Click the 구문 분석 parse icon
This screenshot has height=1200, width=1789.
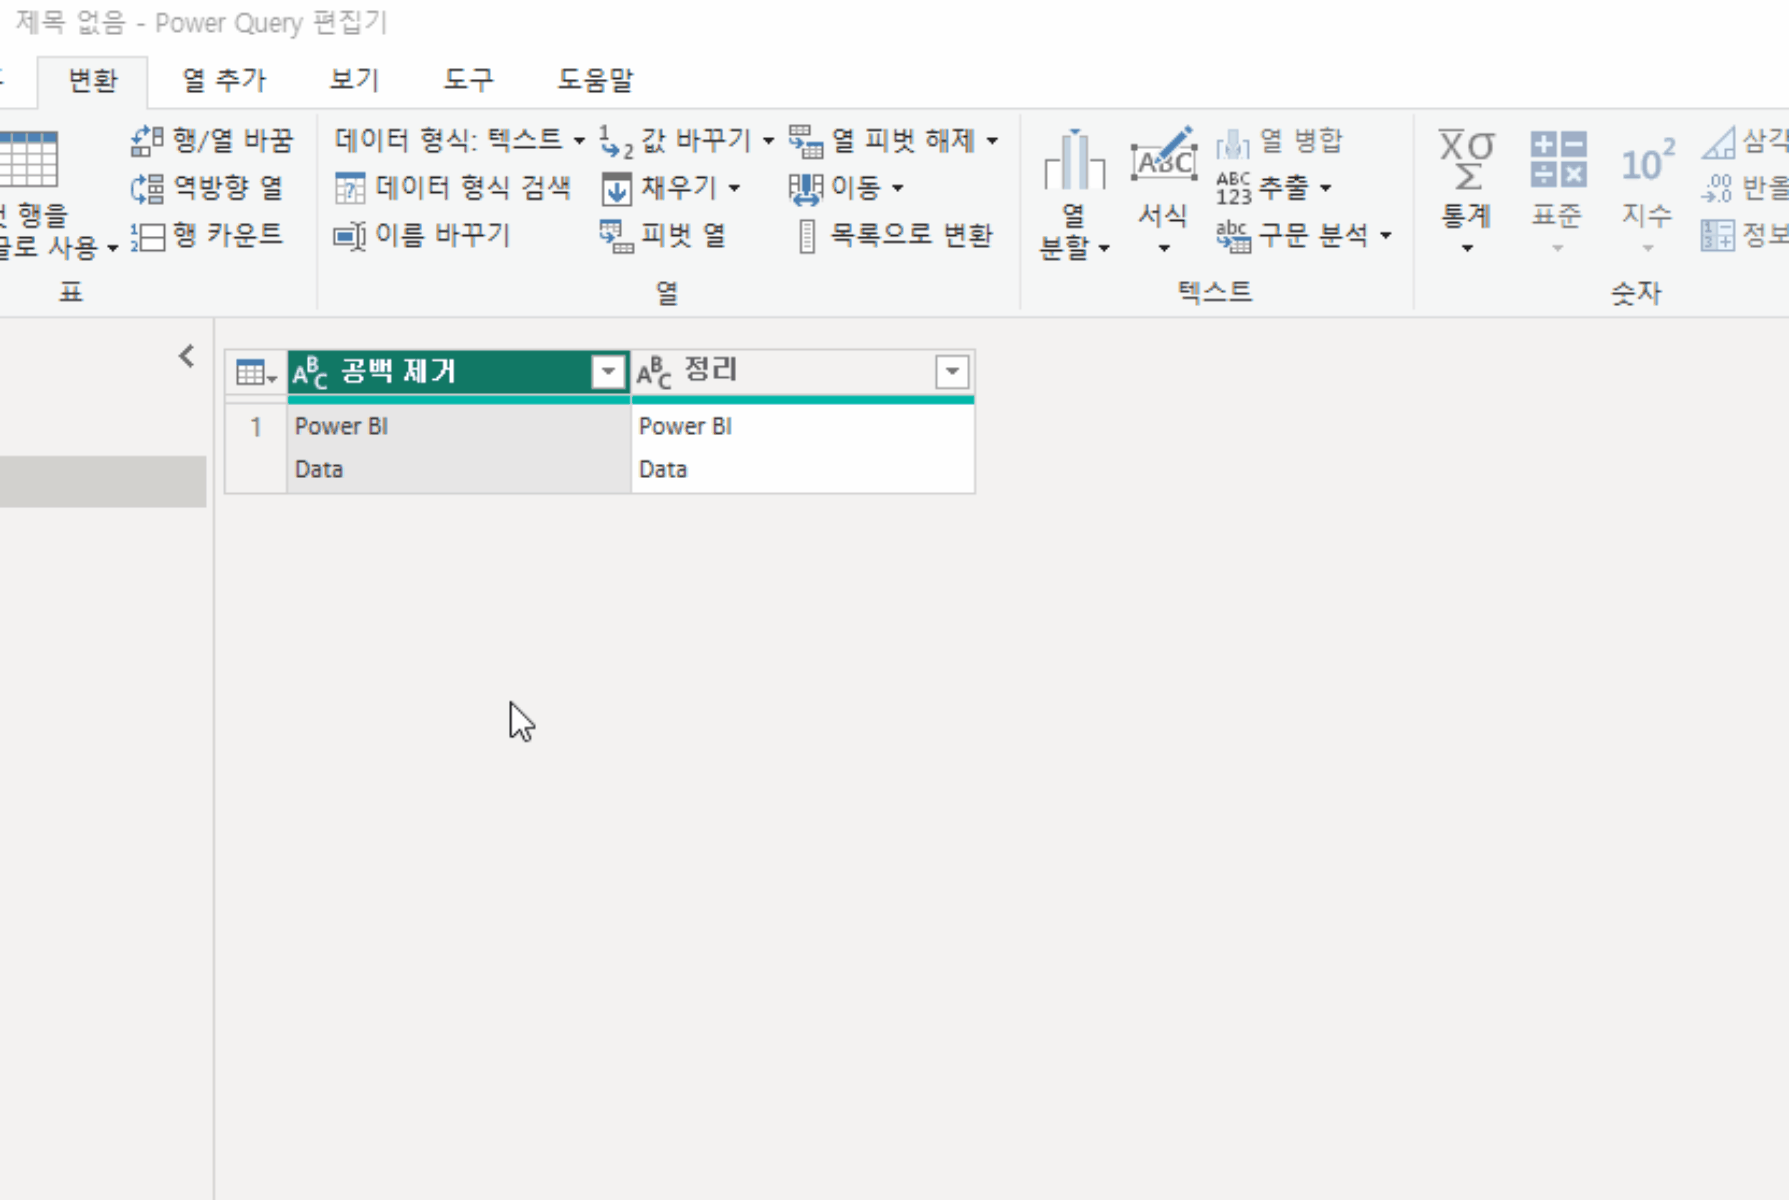coord(1233,236)
